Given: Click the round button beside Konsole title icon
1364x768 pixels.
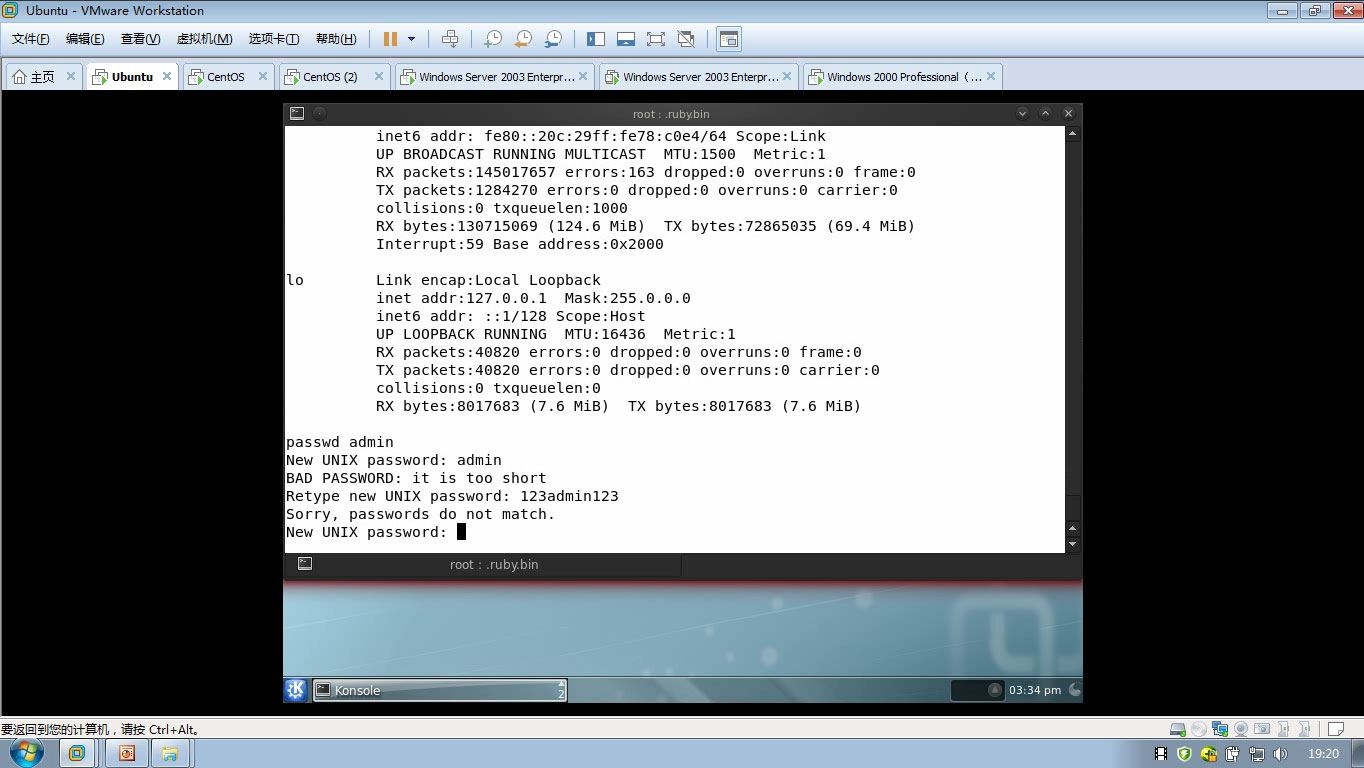Looking at the screenshot, I should point(320,114).
